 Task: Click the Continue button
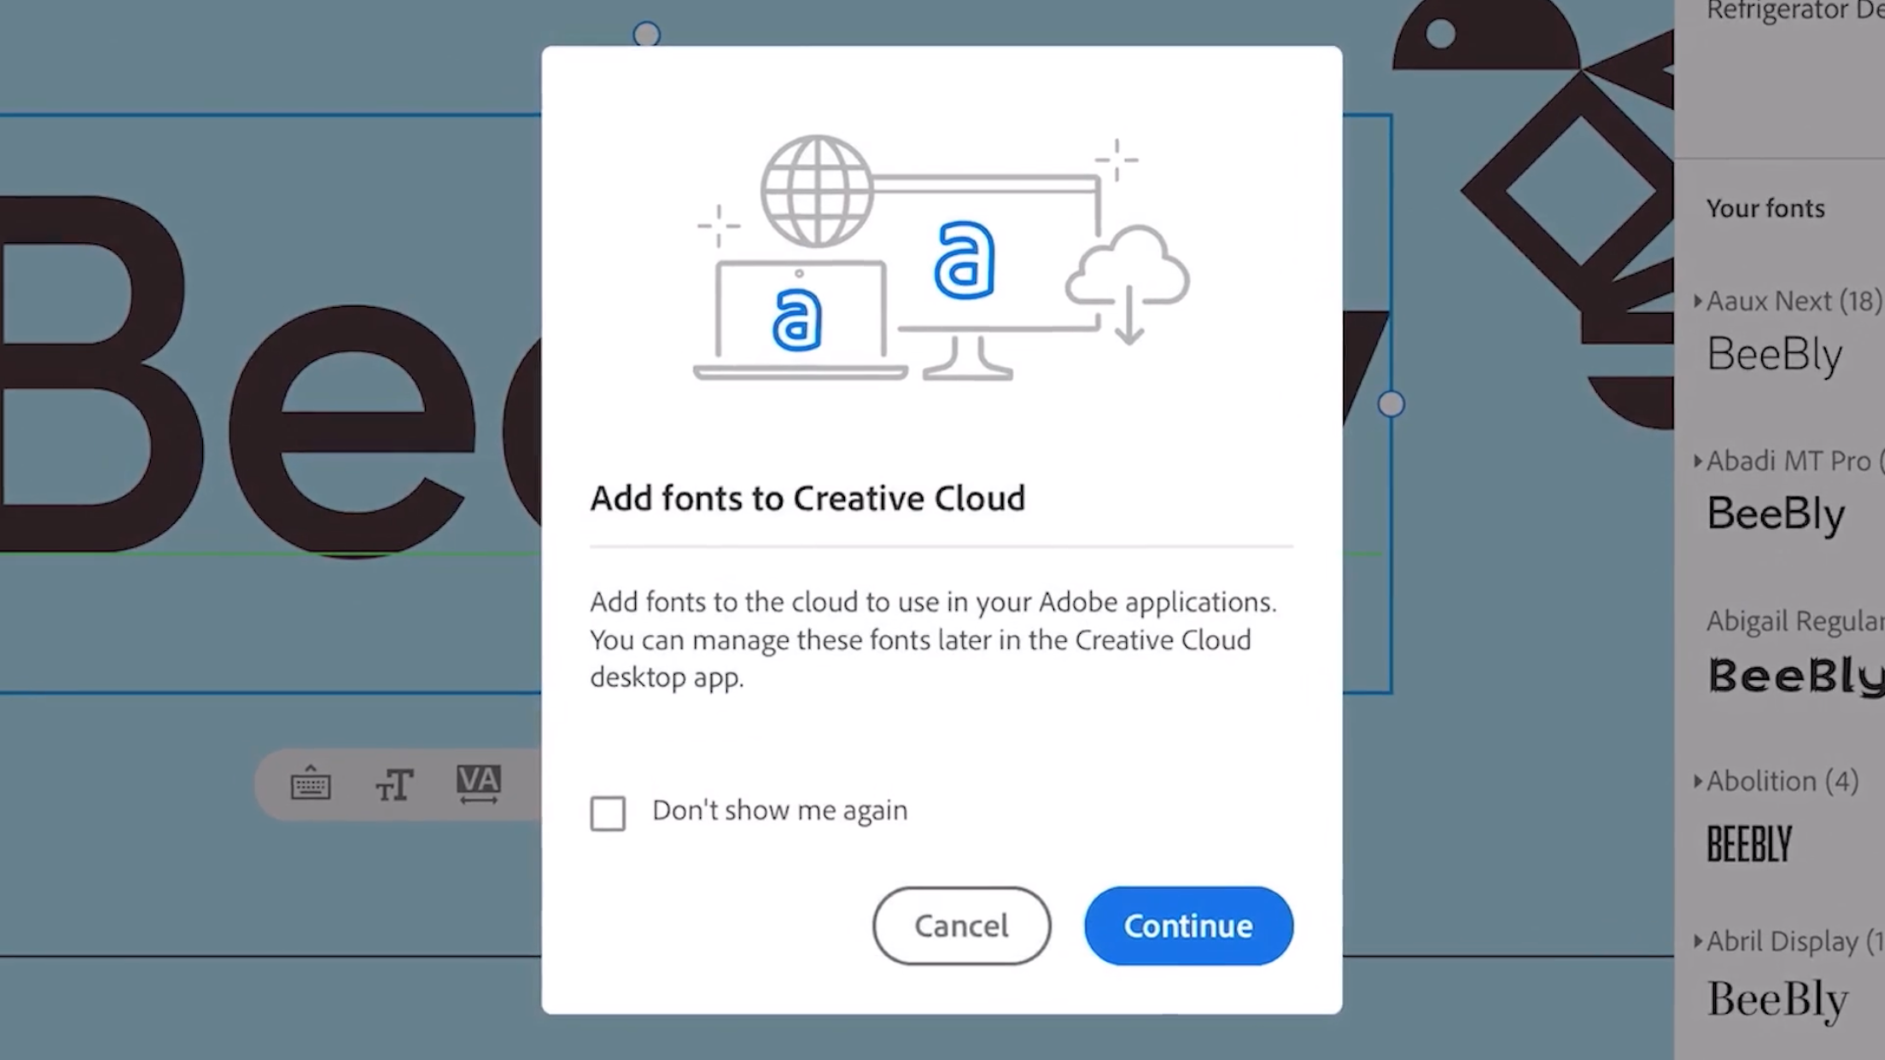click(1188, 926)
